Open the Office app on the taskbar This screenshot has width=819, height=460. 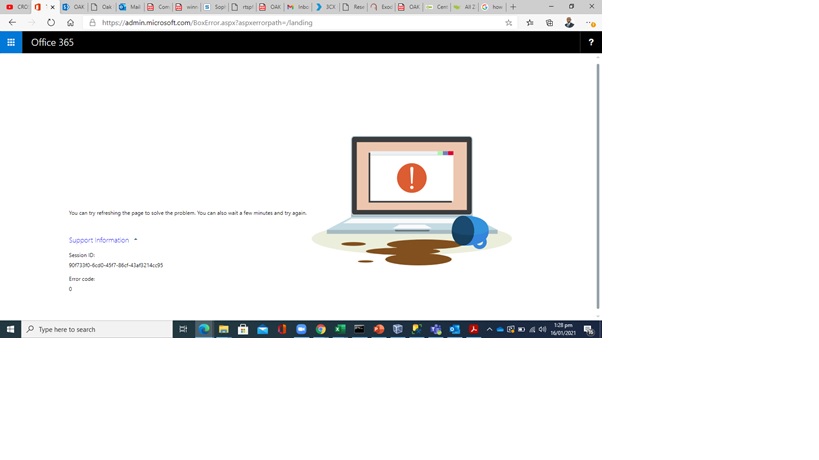coord(282,329)
